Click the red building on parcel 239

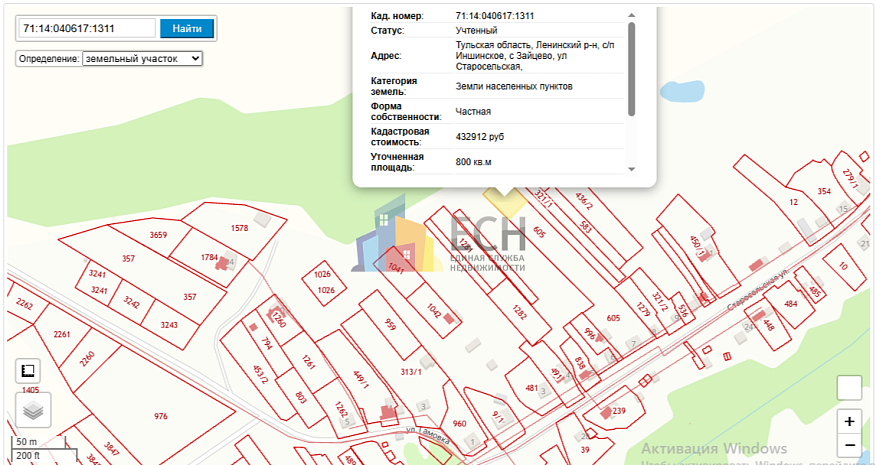[606, 414]
